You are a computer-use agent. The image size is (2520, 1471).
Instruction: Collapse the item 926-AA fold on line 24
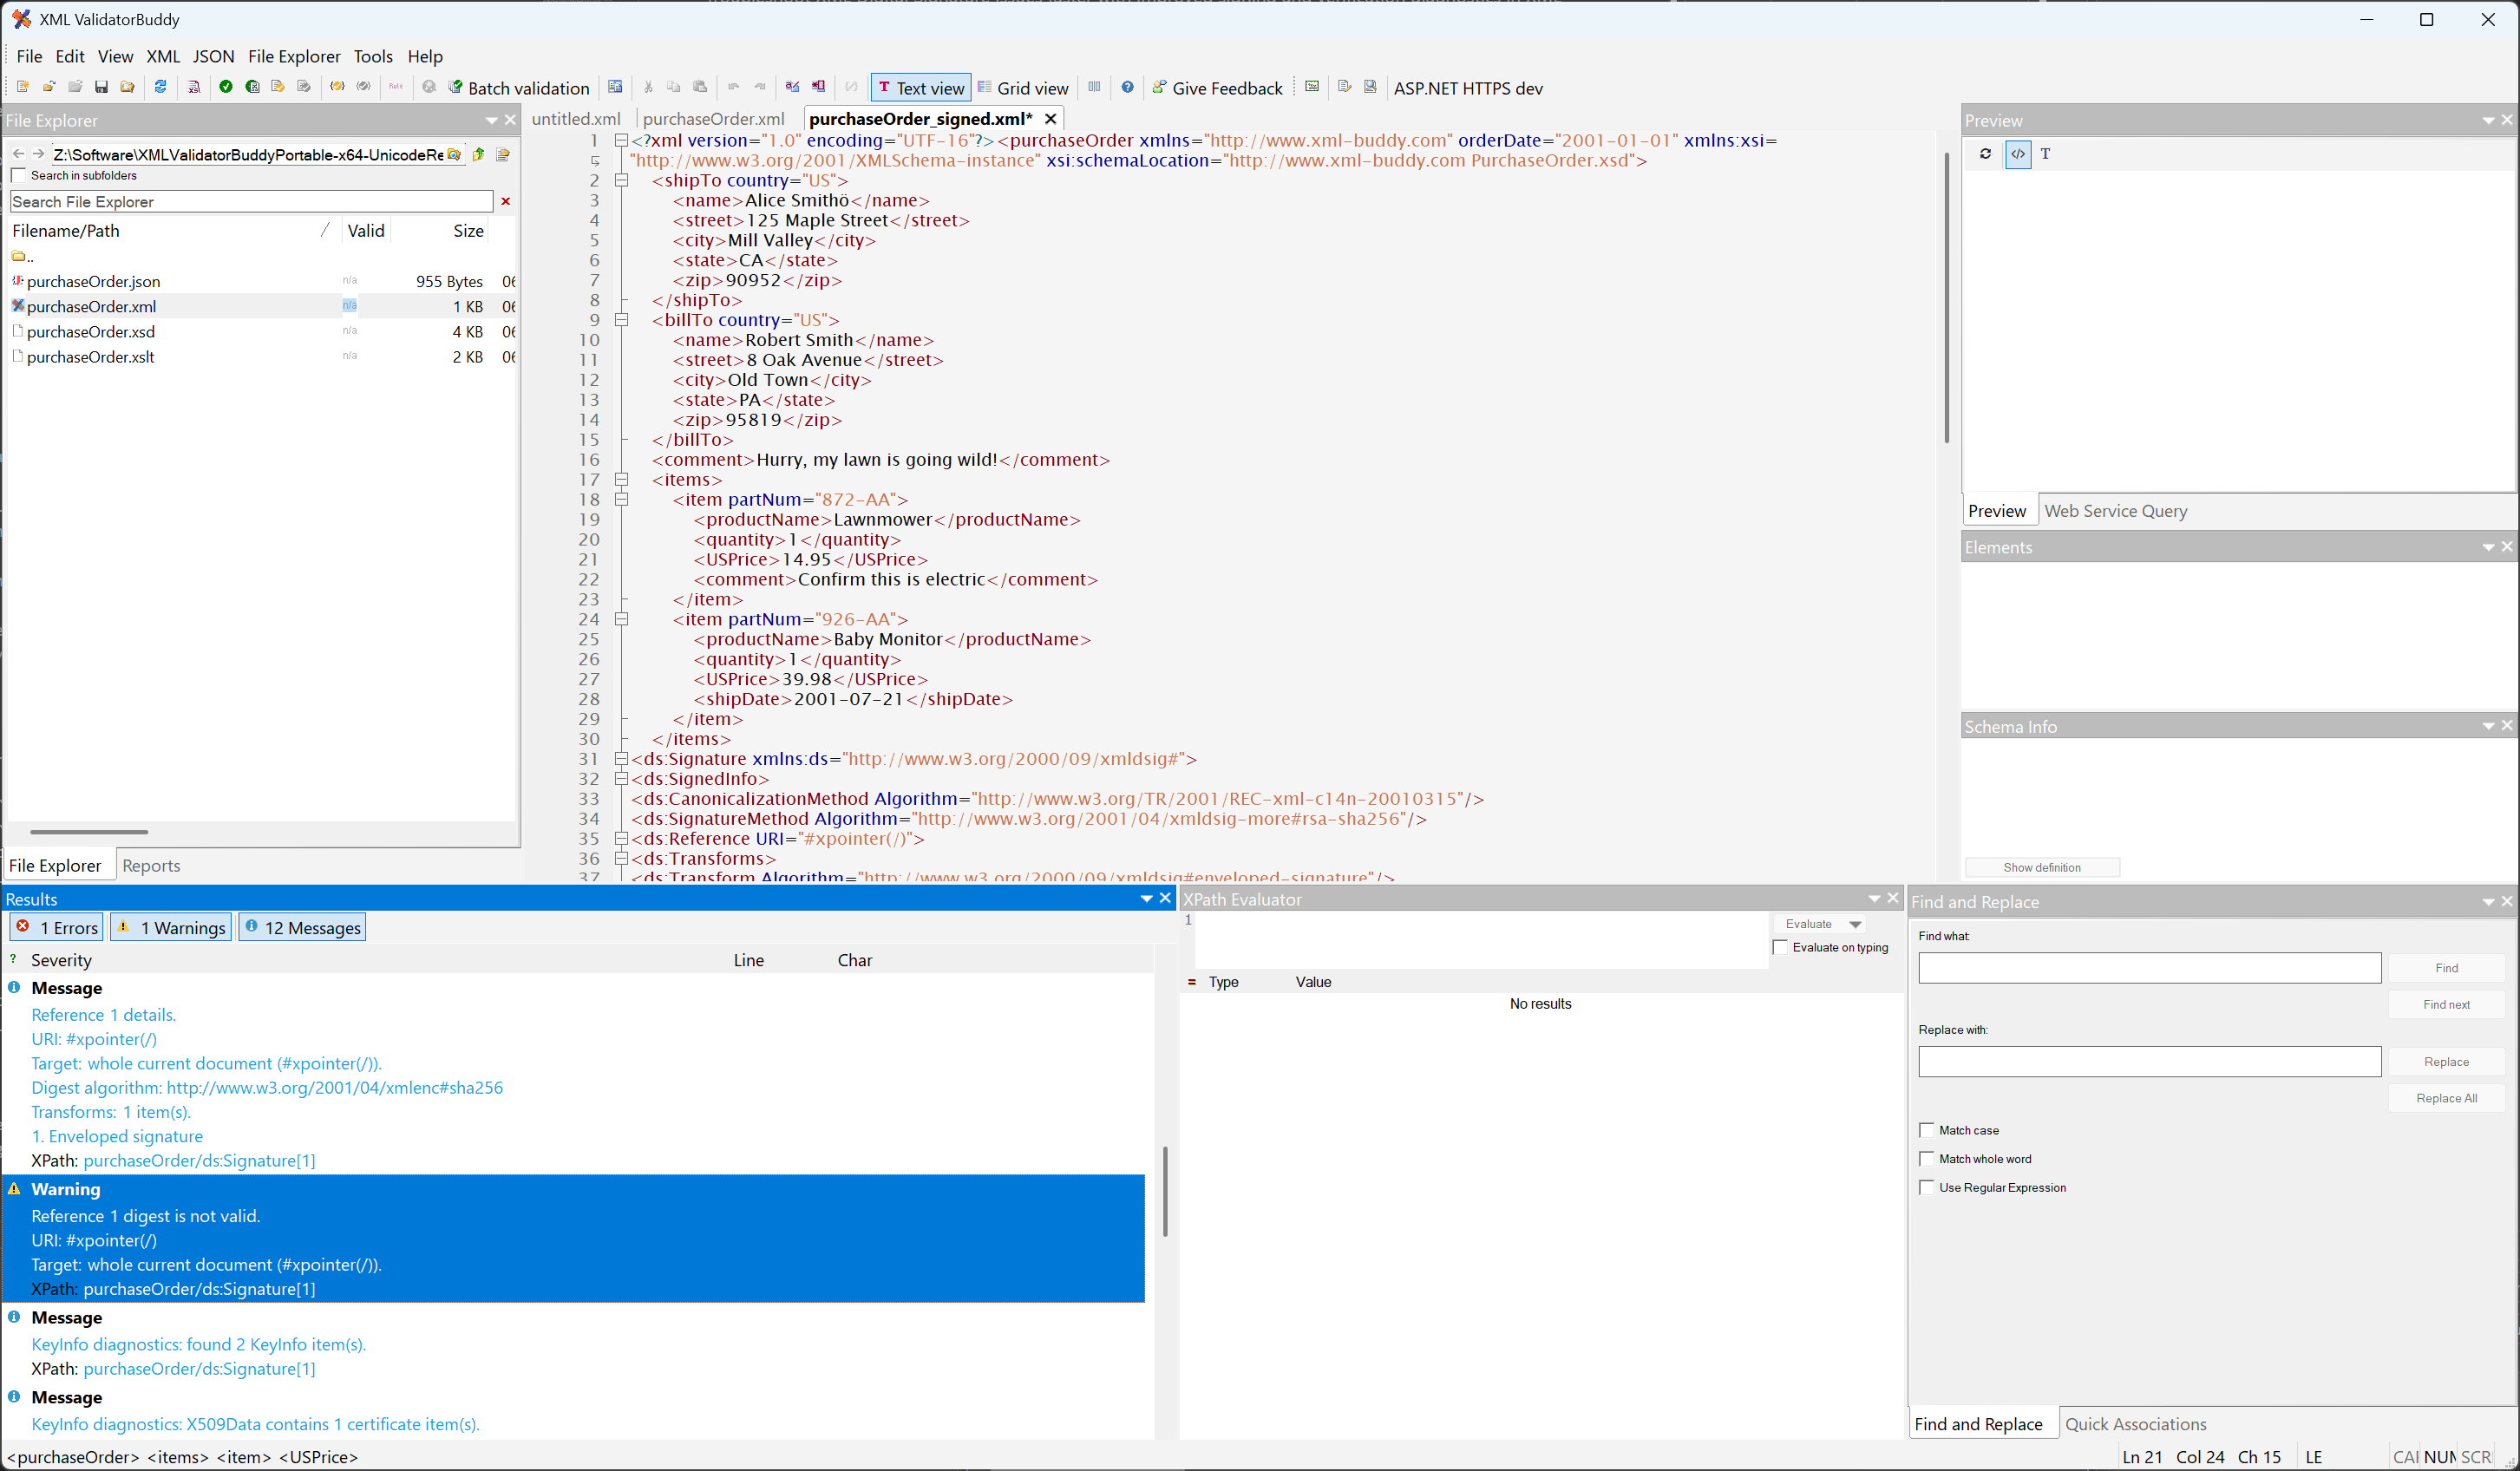[621, 619]
